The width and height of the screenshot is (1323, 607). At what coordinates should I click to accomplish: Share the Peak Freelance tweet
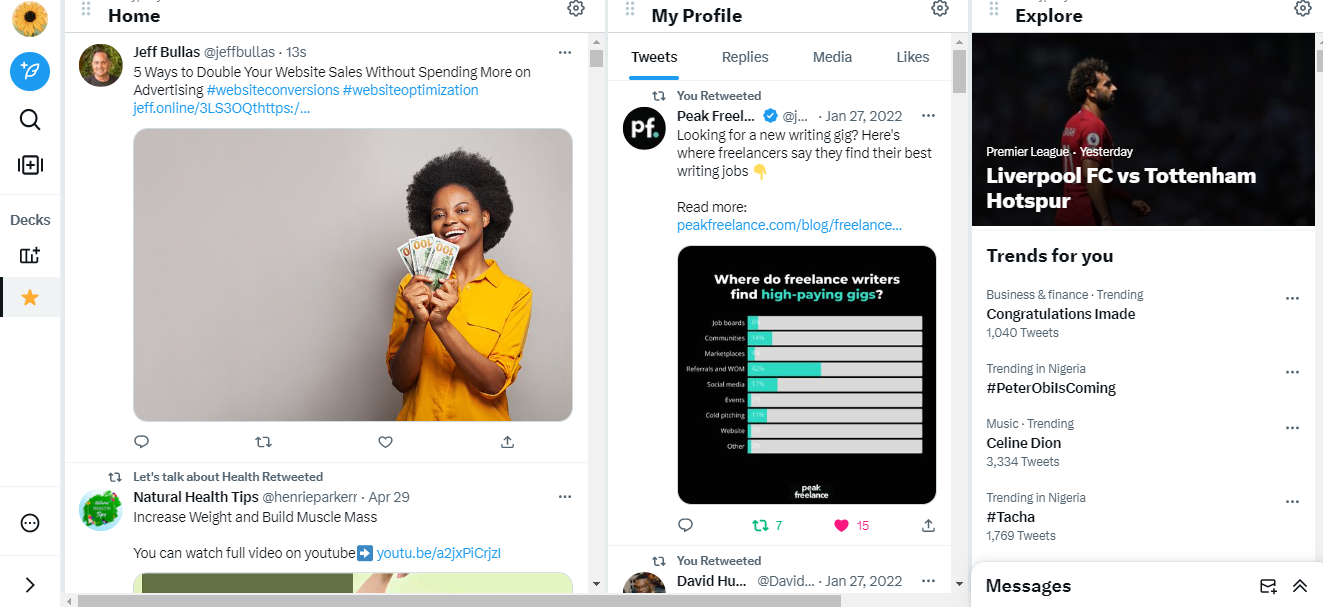[928, 525]
